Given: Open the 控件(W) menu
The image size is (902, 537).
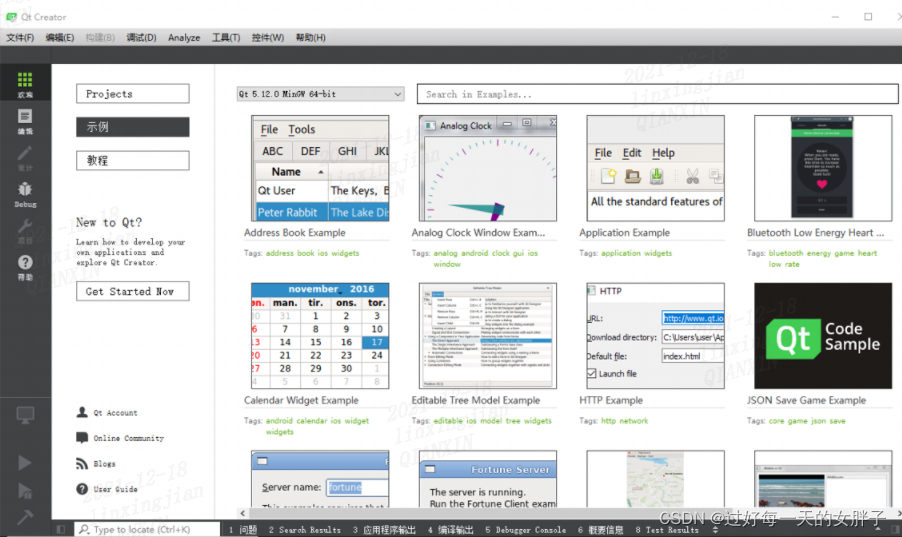Looking at the screenshot, I should pos(268,37).
